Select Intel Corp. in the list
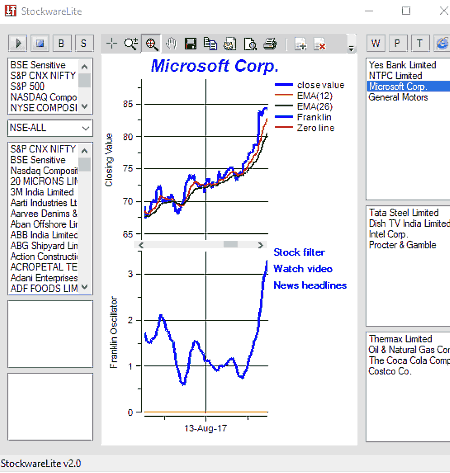 (x=387, y=234)
